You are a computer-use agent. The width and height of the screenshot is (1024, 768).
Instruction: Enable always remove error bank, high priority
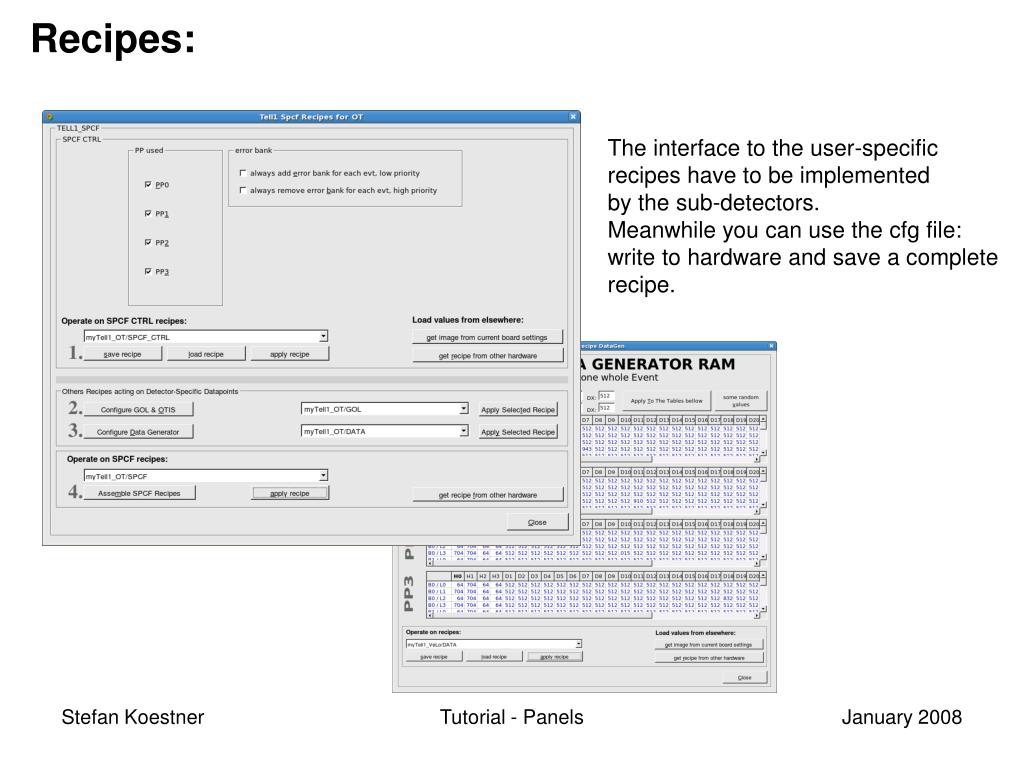pyautogui.click(x=243, y=190)
